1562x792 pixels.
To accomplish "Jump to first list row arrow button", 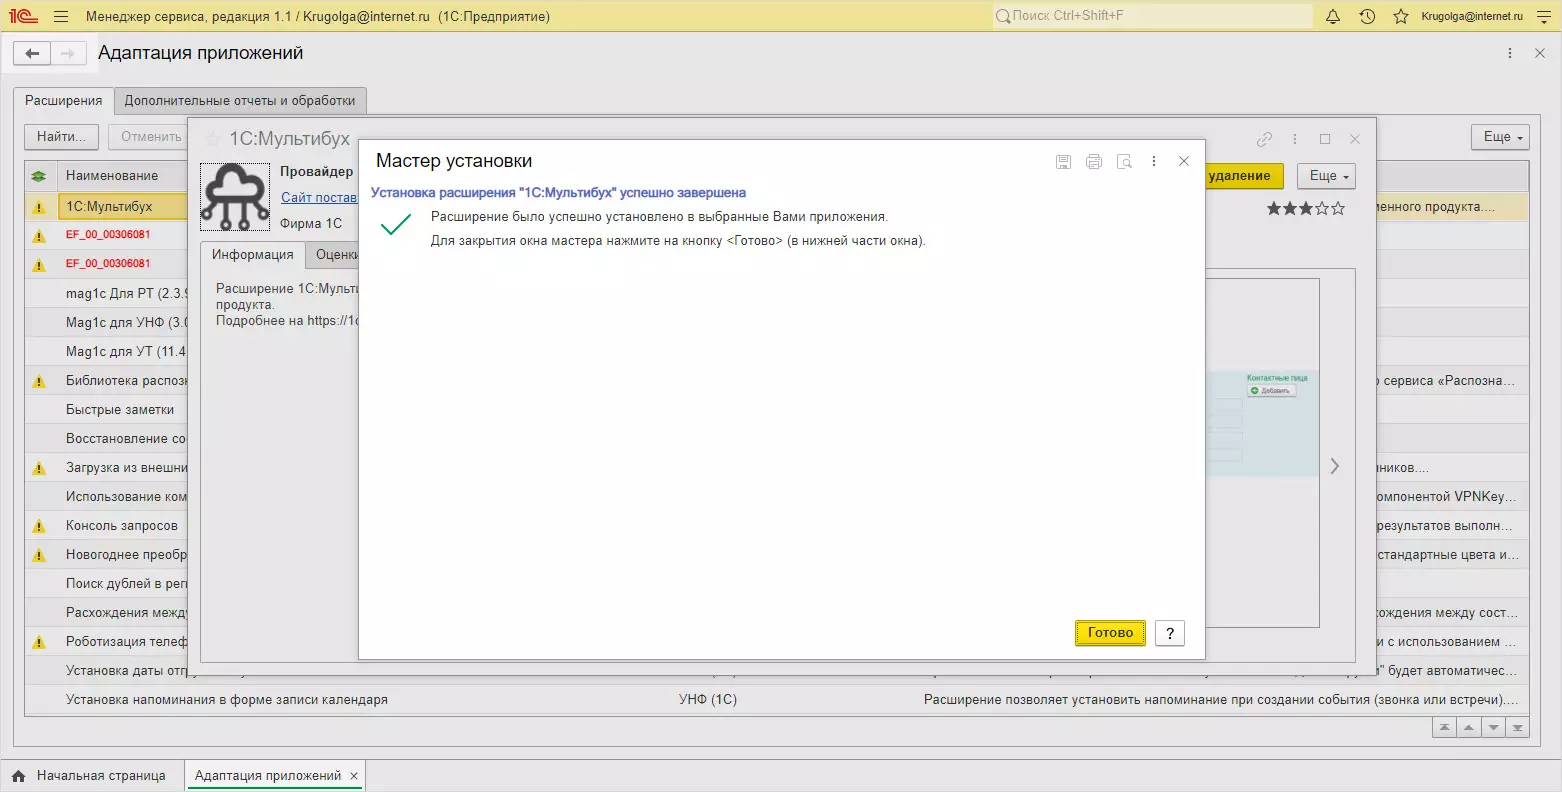I will tap(1444, 728).
